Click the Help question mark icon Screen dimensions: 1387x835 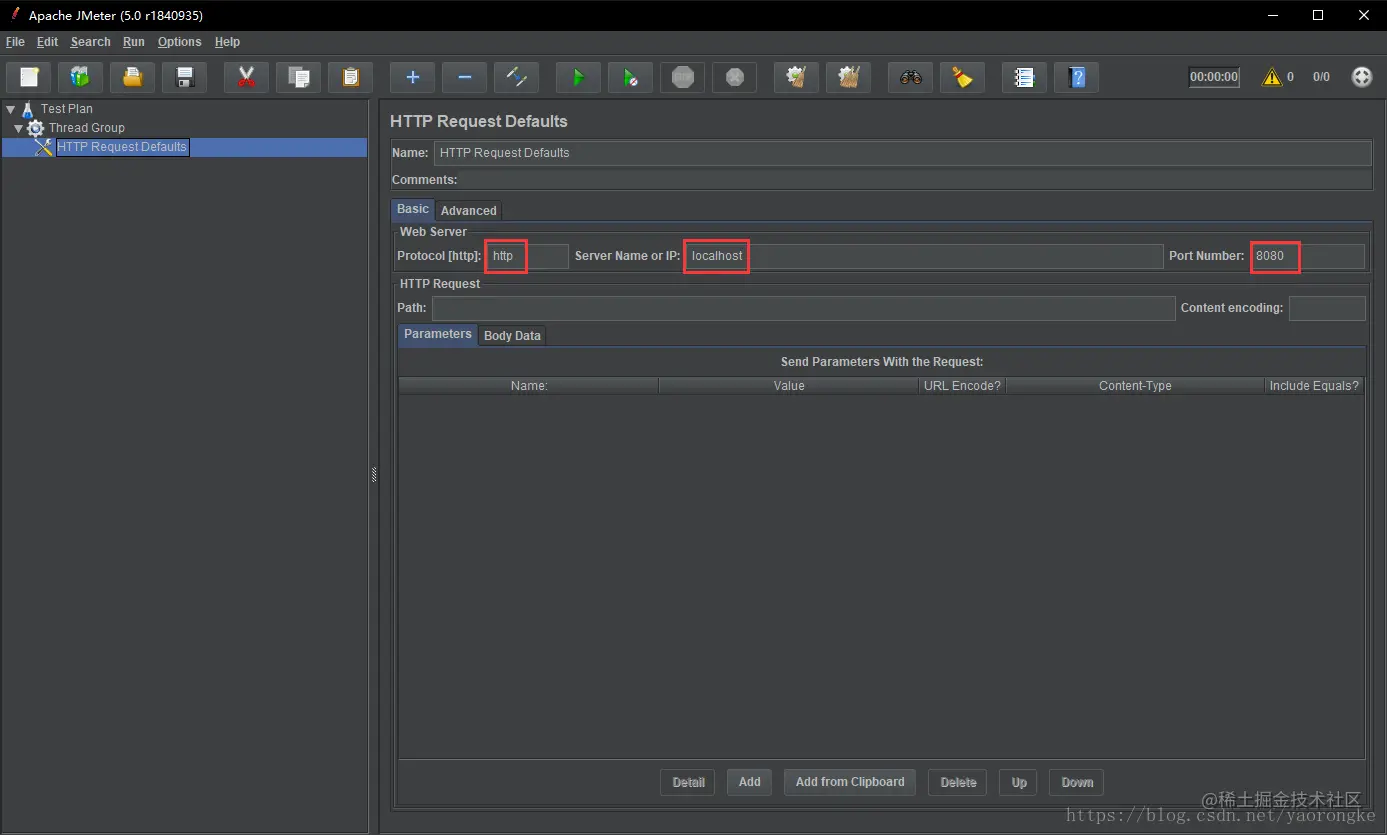[1076, 77]
